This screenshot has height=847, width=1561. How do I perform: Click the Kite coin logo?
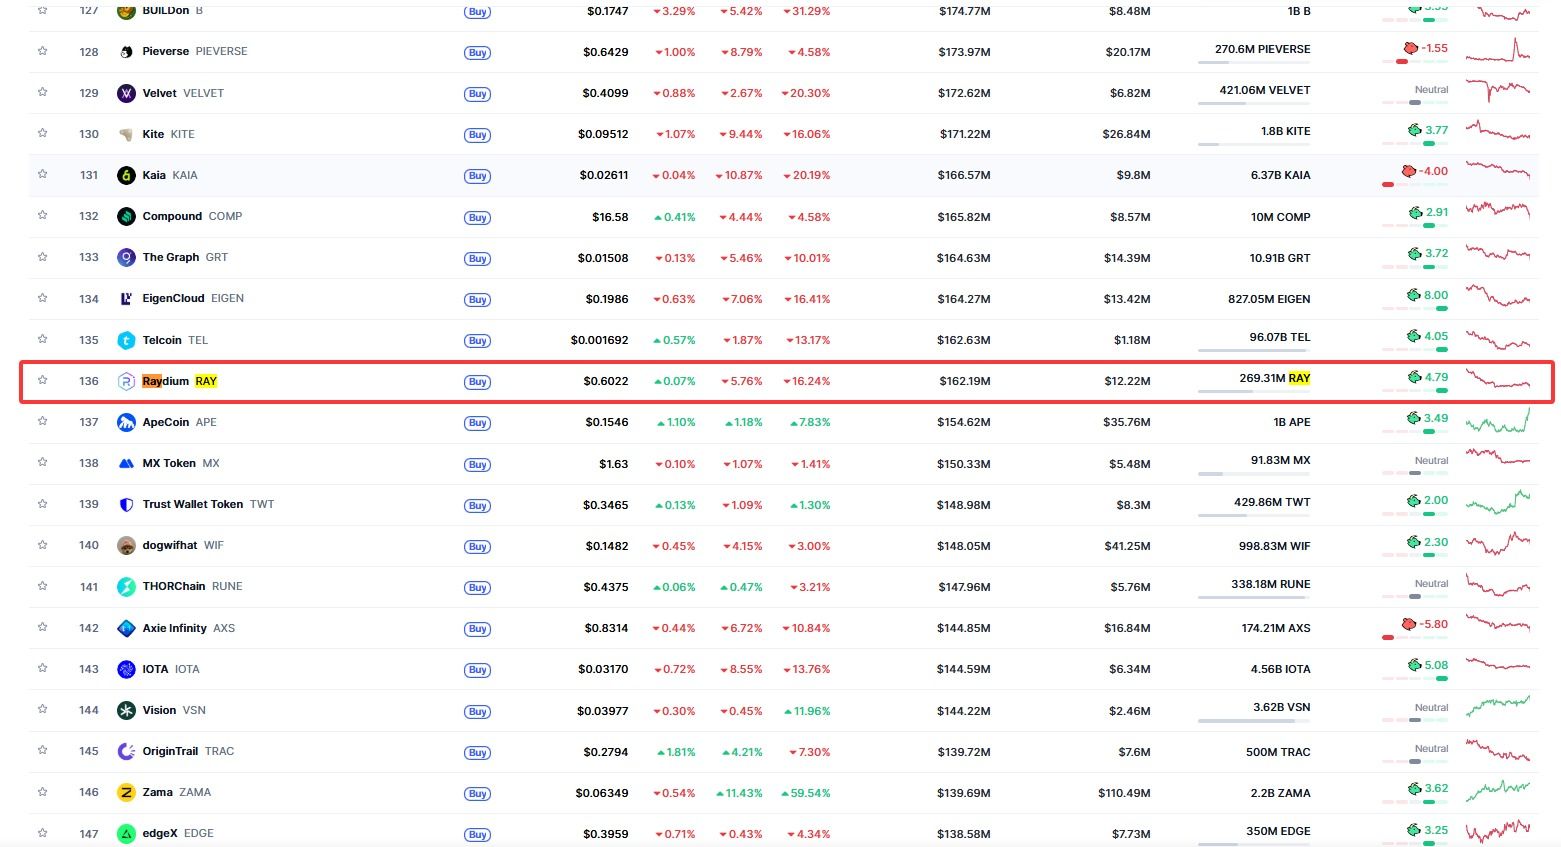point(126,134)
